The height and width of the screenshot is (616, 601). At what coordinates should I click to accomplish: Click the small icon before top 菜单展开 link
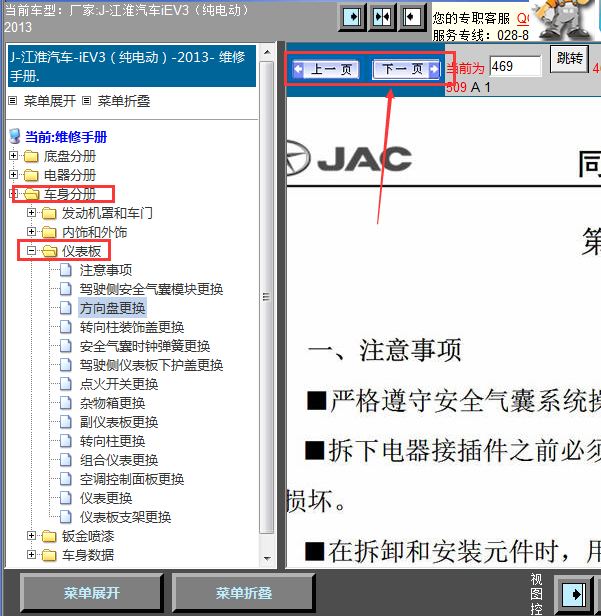(x=13, y=101)
